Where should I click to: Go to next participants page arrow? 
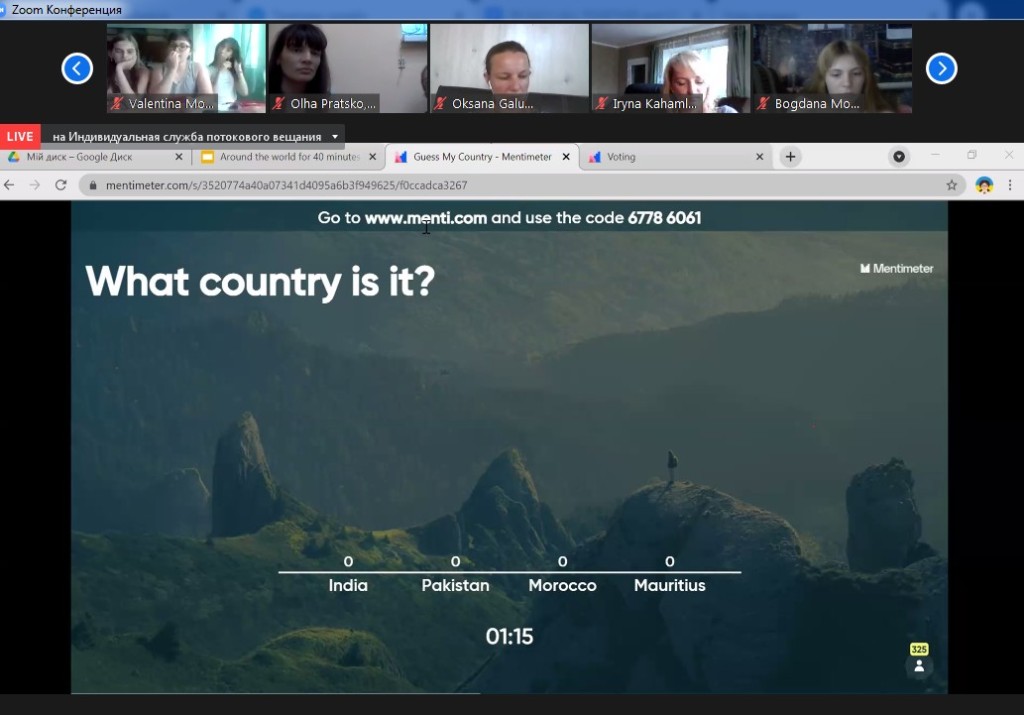click(941, 68)
